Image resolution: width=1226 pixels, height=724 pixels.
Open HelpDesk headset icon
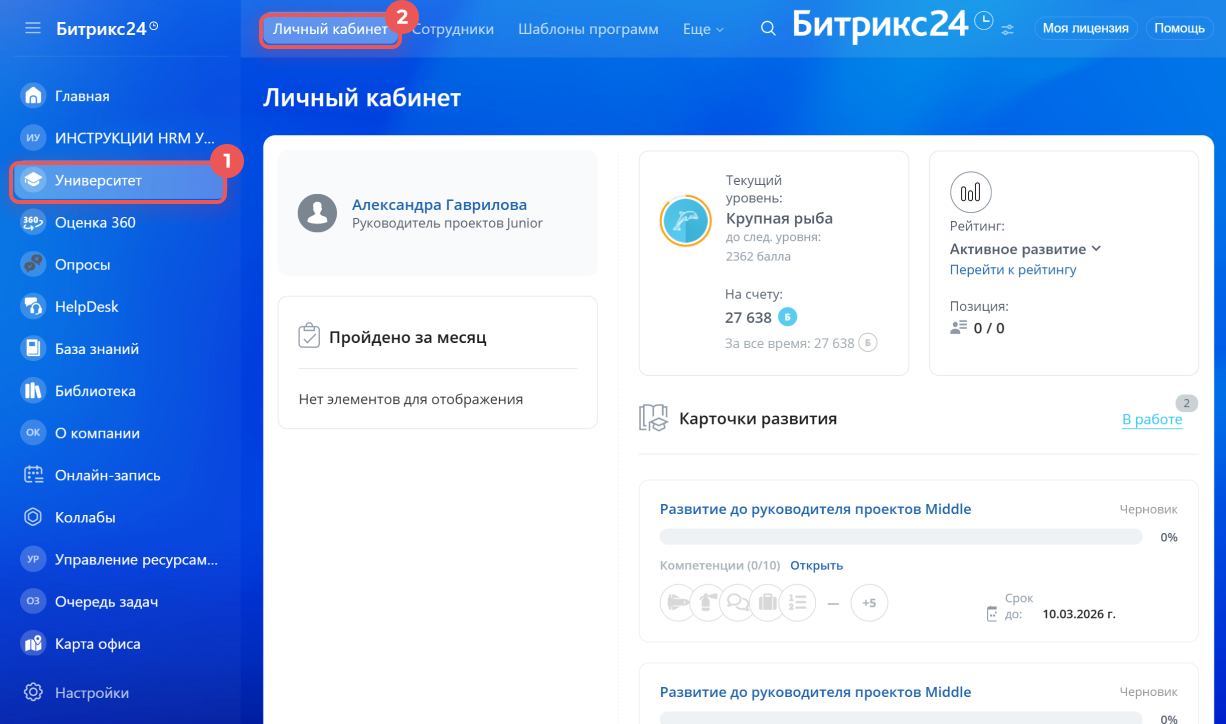[33, 307]
